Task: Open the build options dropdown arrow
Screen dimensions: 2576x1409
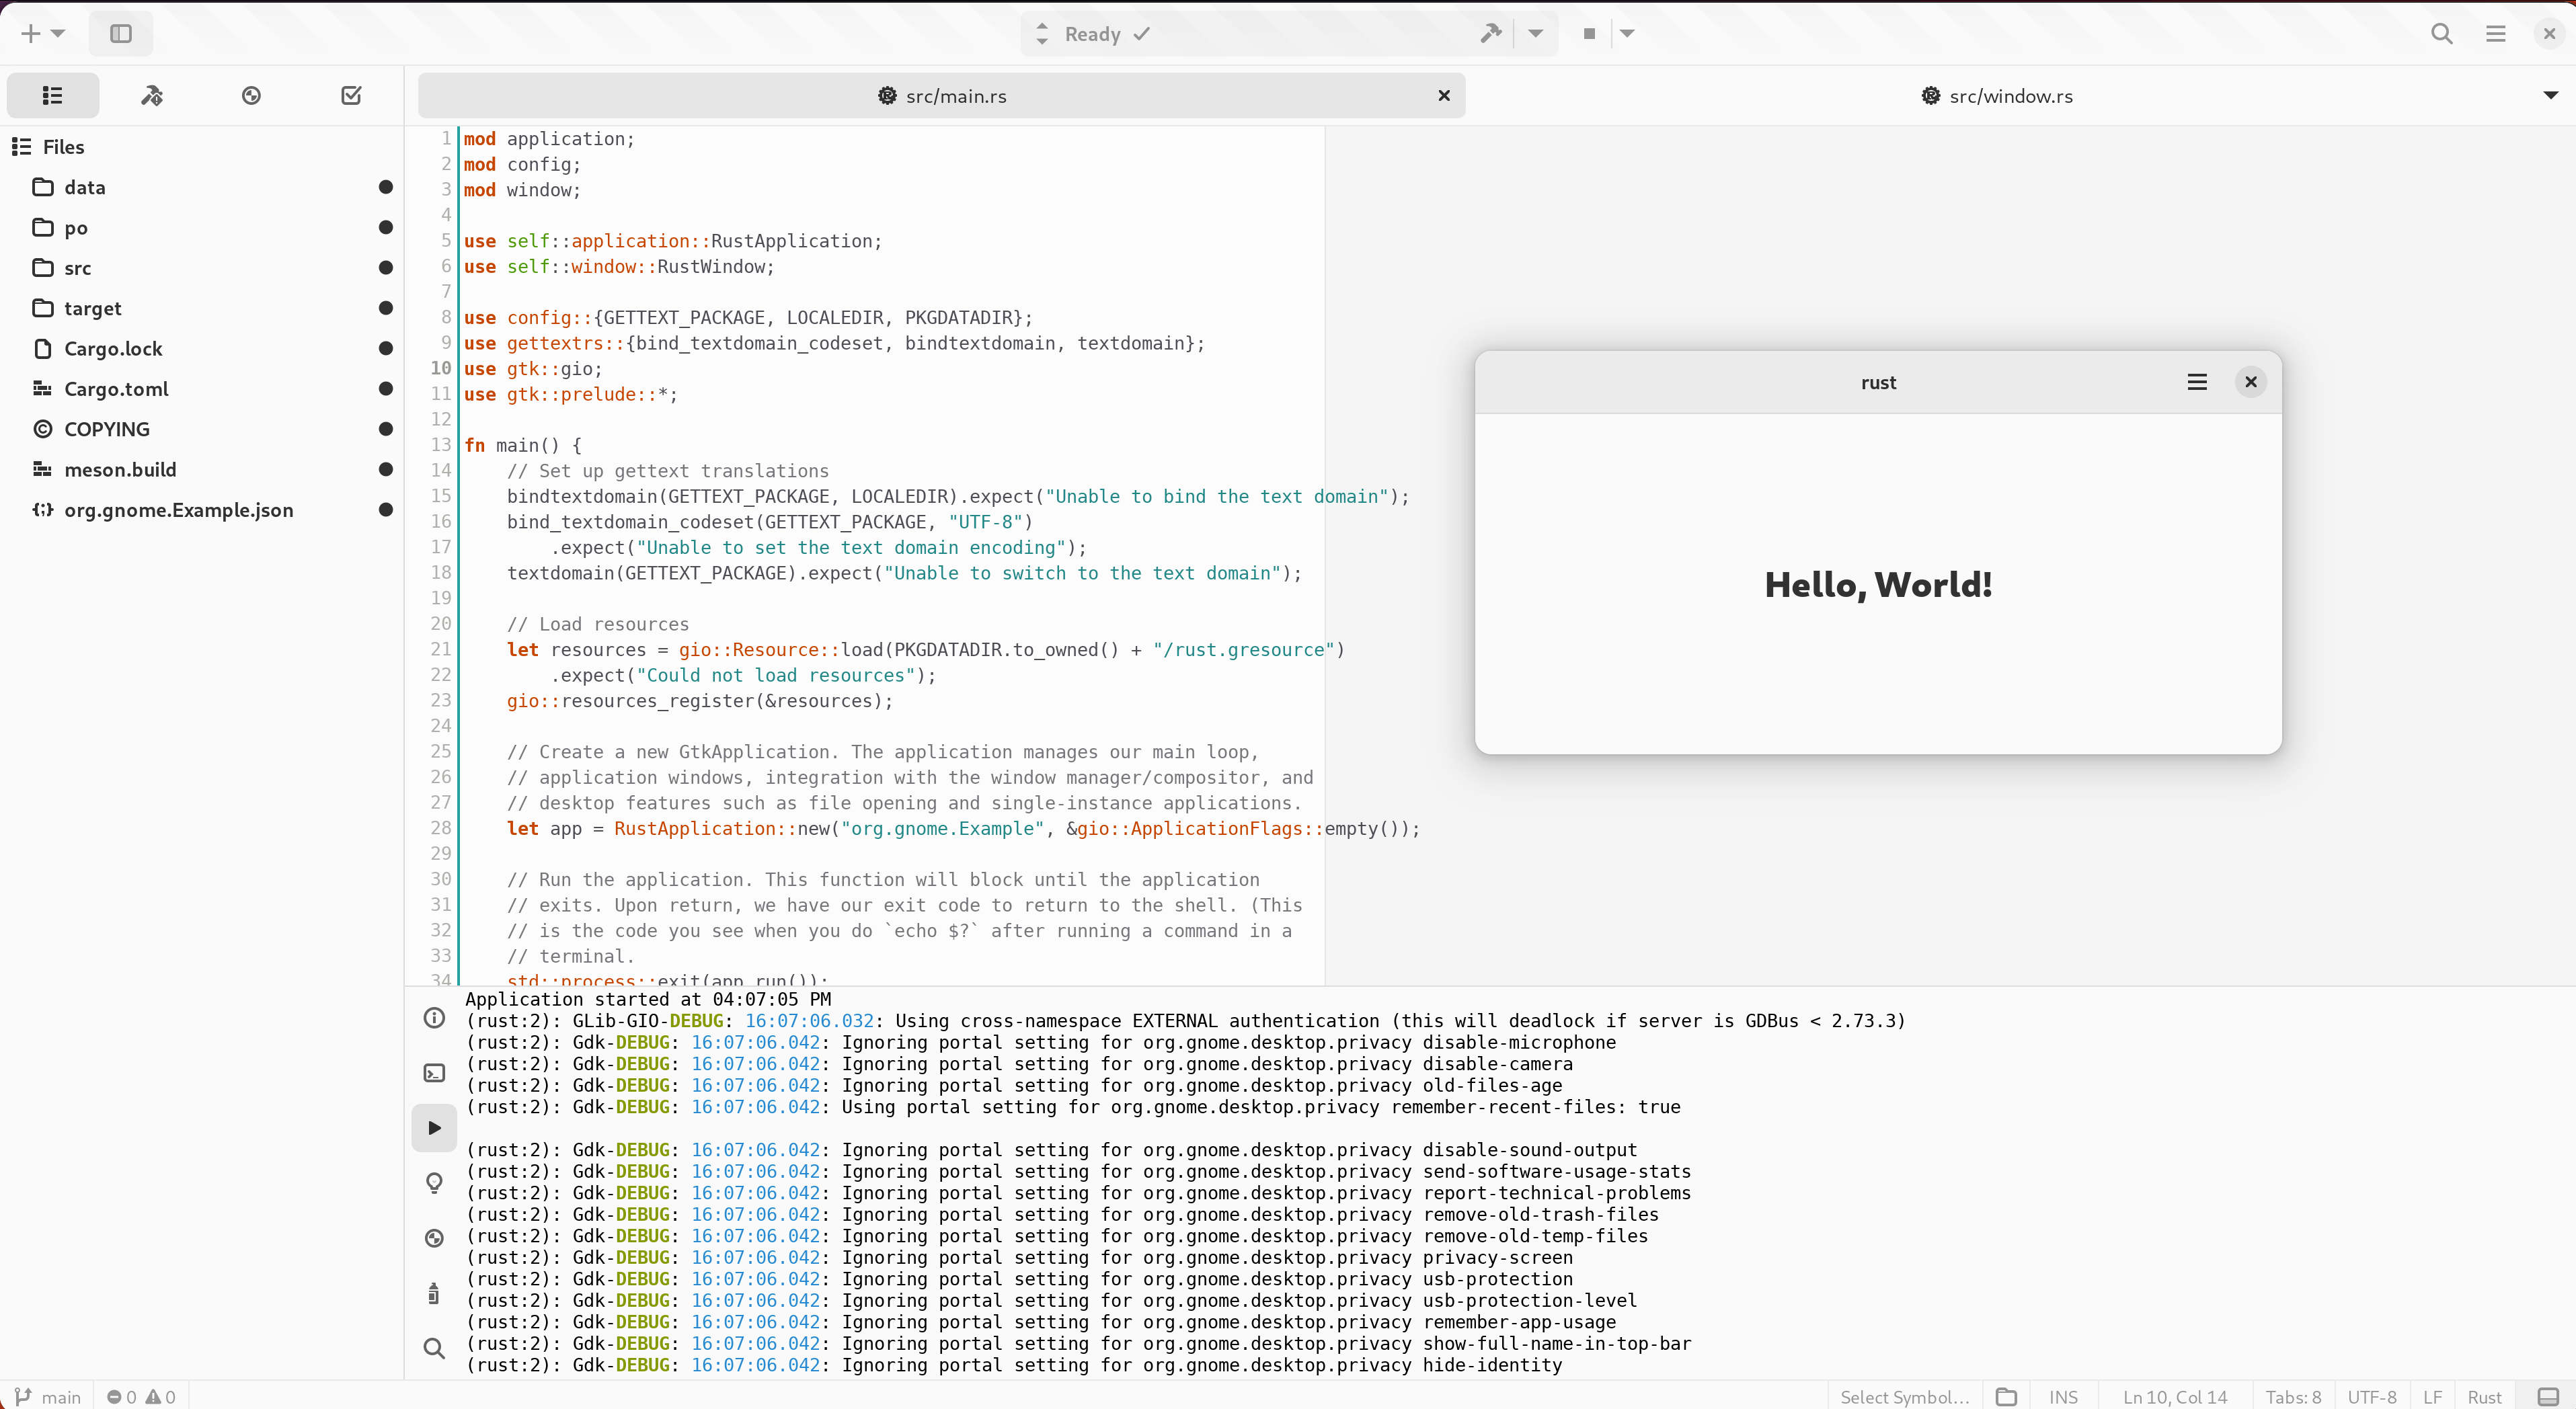Action: (1535, 34)
